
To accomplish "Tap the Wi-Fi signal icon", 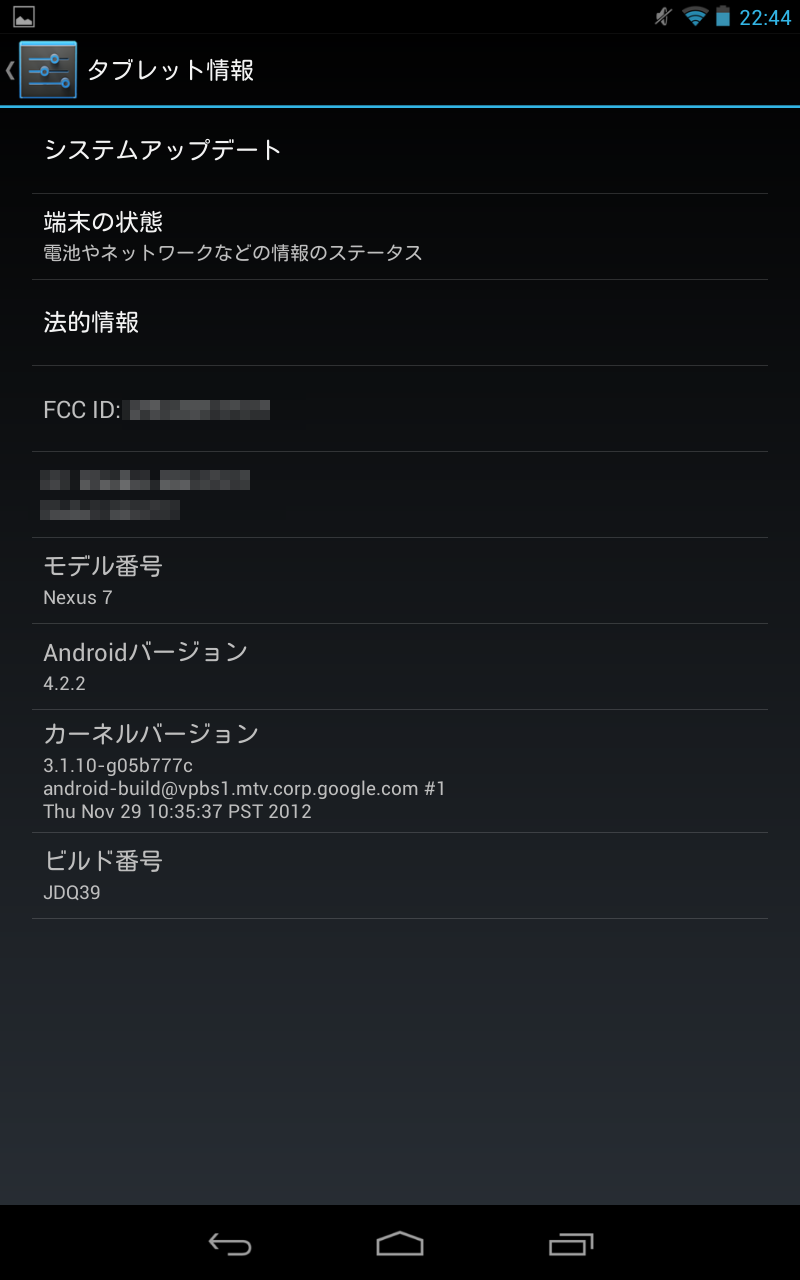I will tap(695, 17).
